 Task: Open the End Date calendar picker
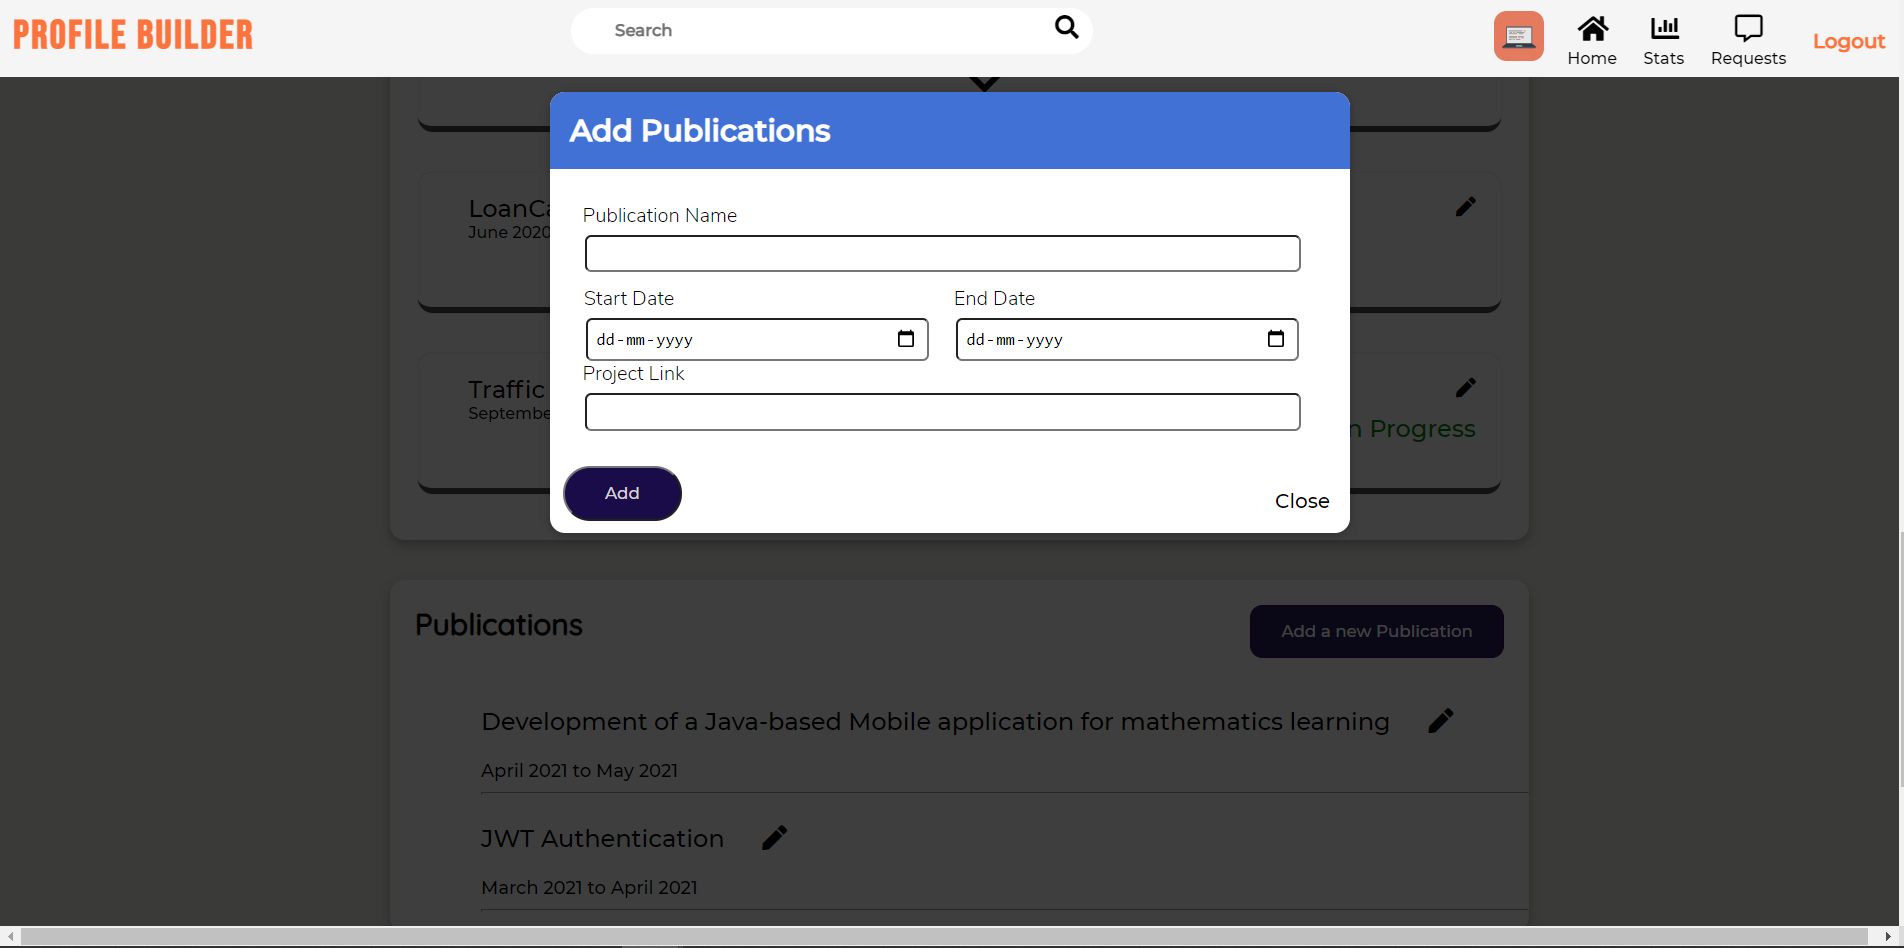(1275, 339)
